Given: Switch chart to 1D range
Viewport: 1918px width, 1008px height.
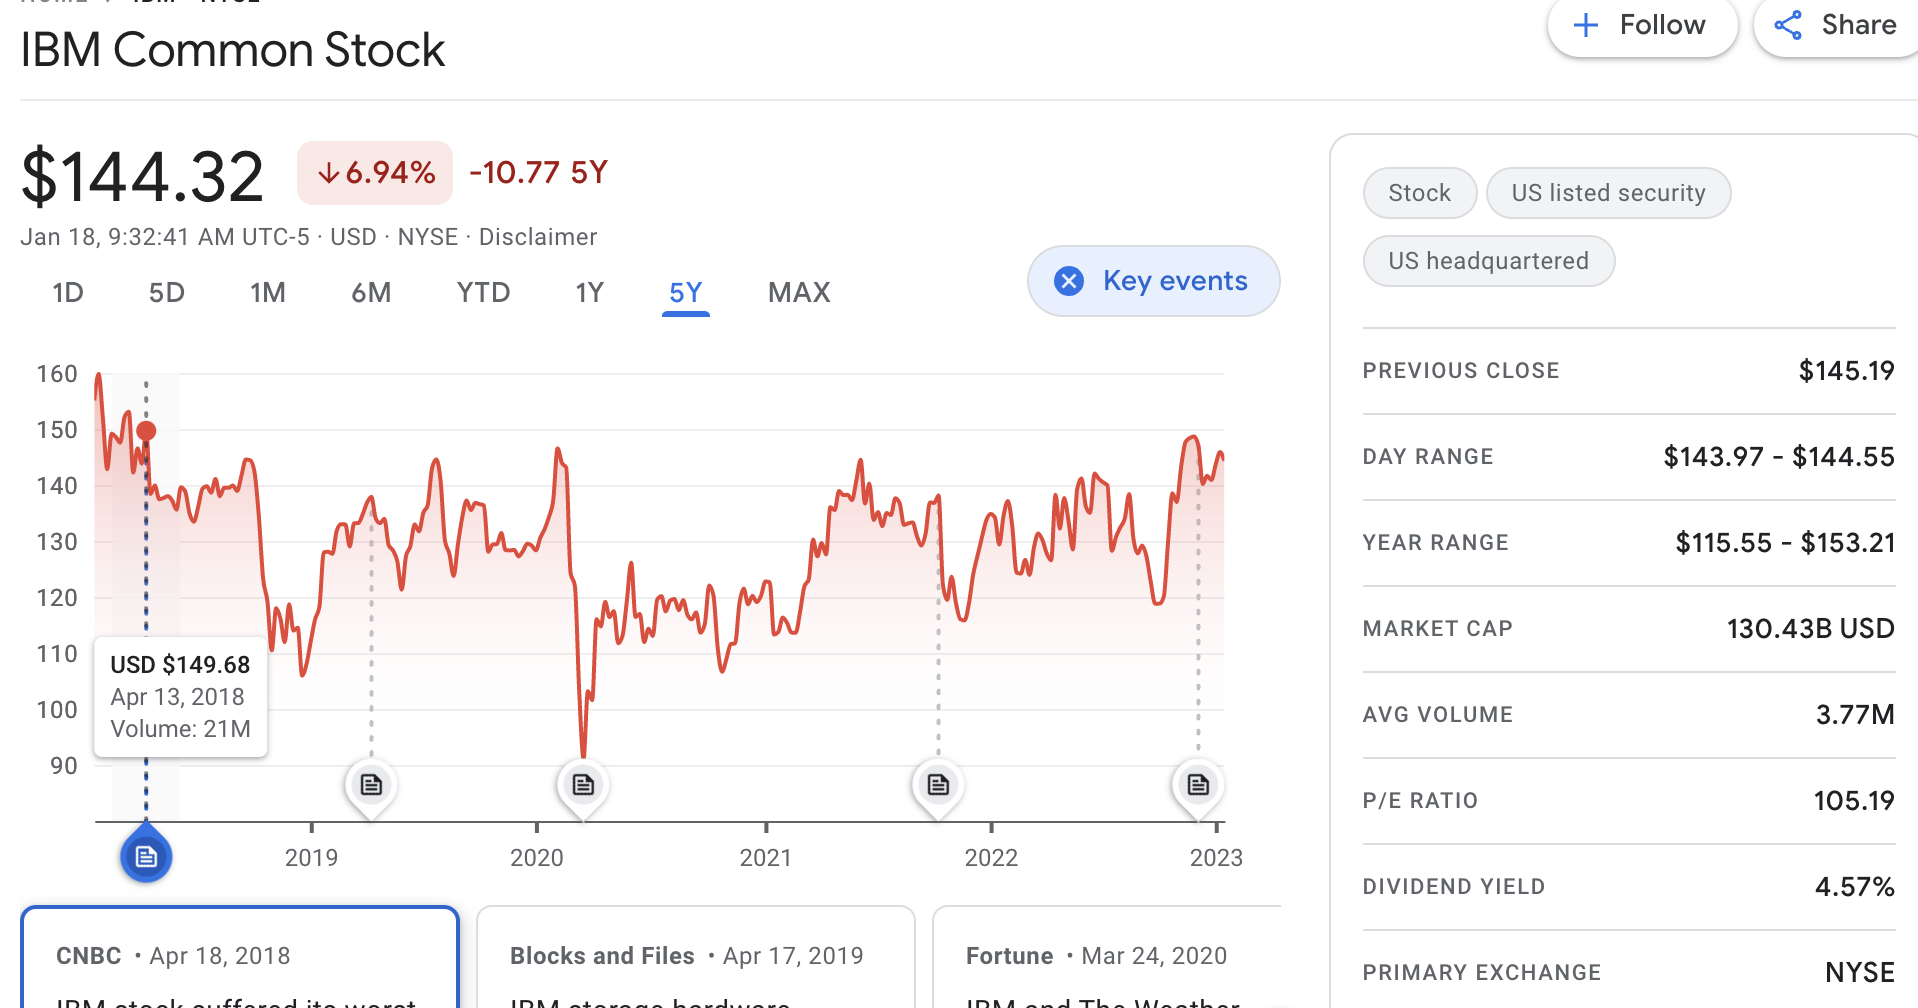Looking at the screenshot, I should [x=68, y=293].
